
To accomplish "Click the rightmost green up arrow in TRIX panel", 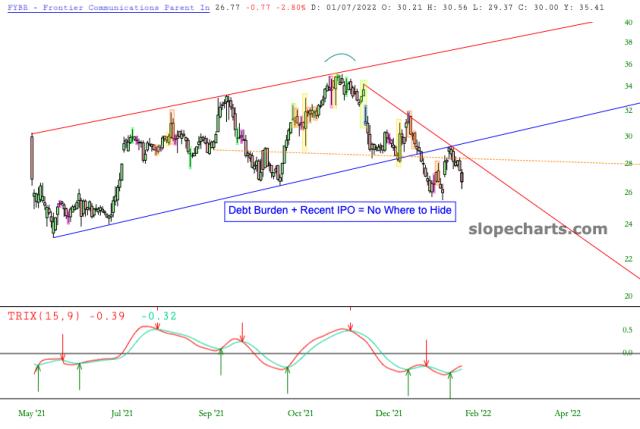I will 450,383.
